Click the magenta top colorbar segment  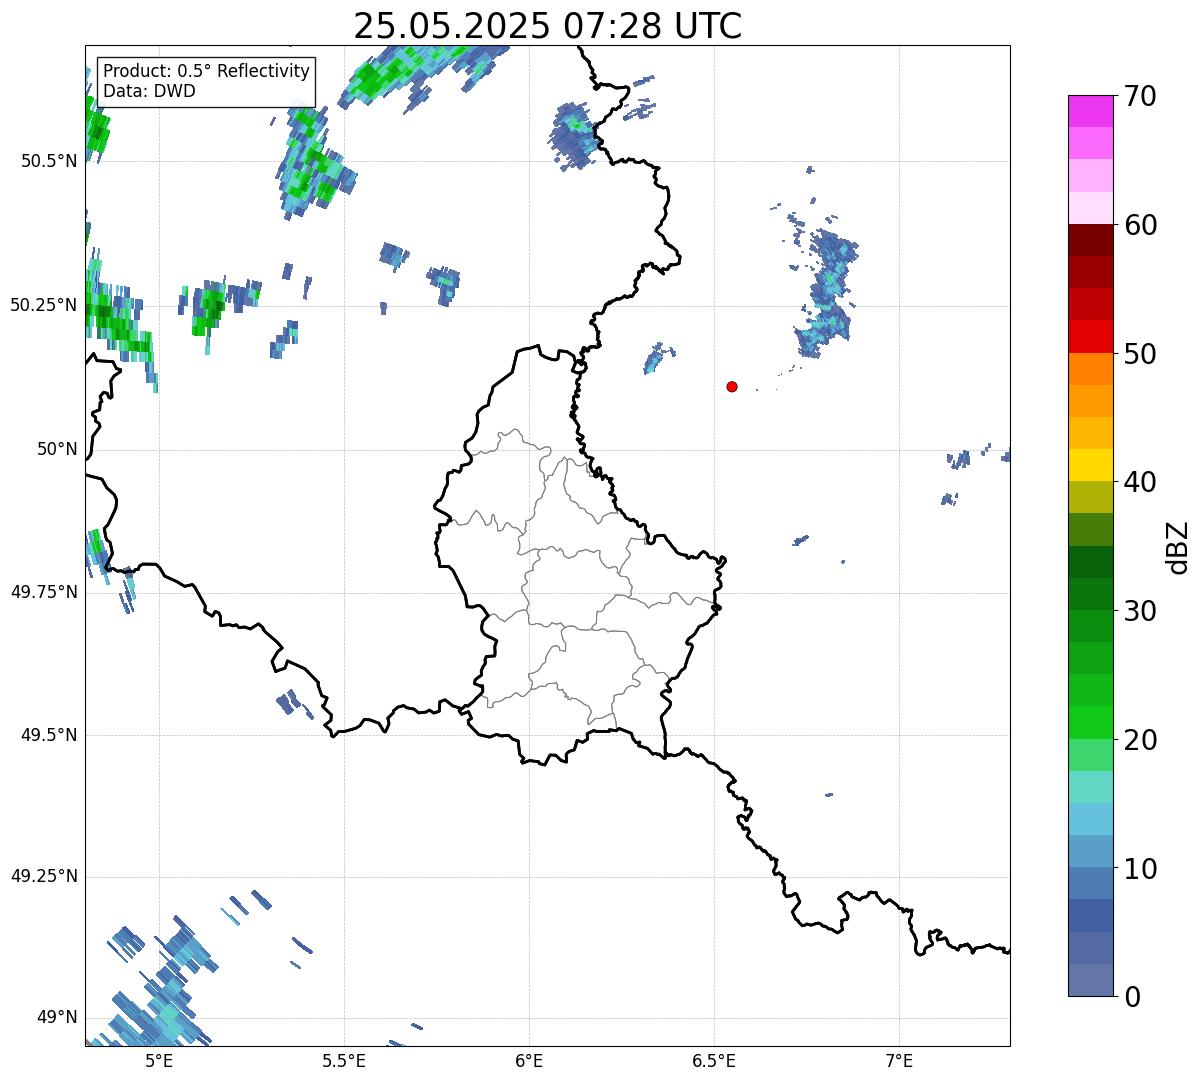(x=1090, y=111)
